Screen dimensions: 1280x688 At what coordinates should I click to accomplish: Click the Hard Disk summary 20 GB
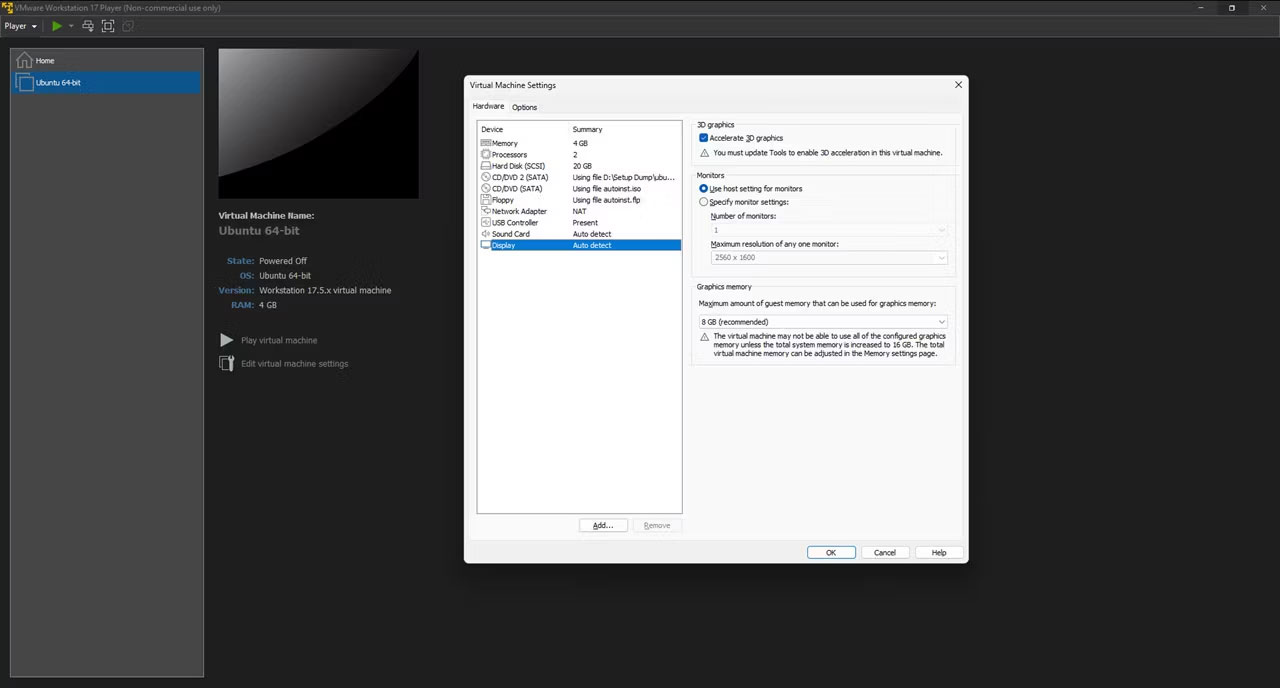coord(582,166)
